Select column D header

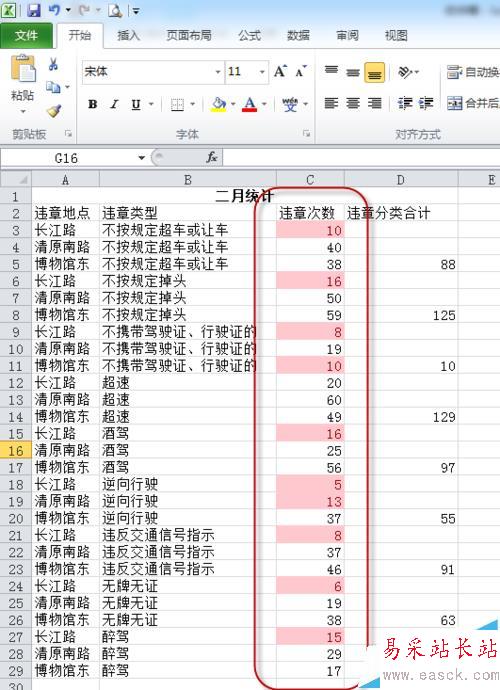click(x=401, y=180)
